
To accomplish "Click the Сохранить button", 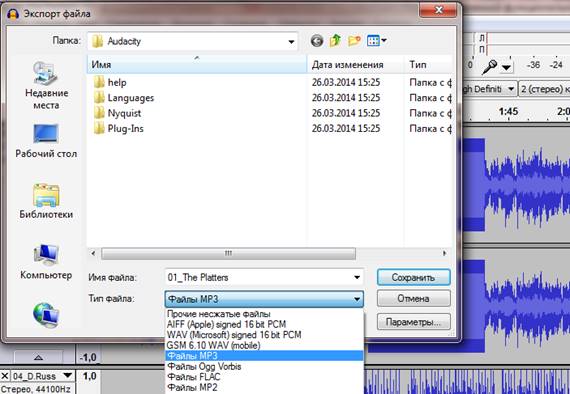I will [x=413, y=278].
